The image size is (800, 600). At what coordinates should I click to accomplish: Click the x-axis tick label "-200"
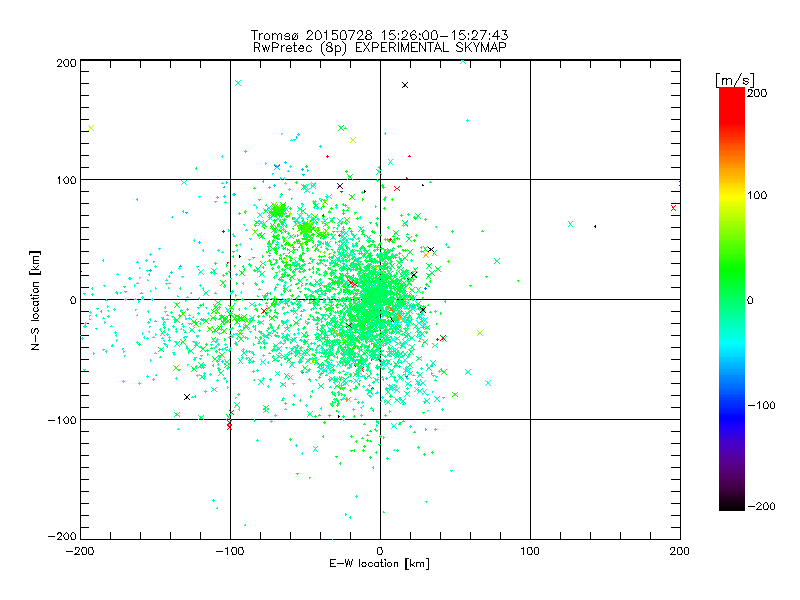tap(80, 551)
